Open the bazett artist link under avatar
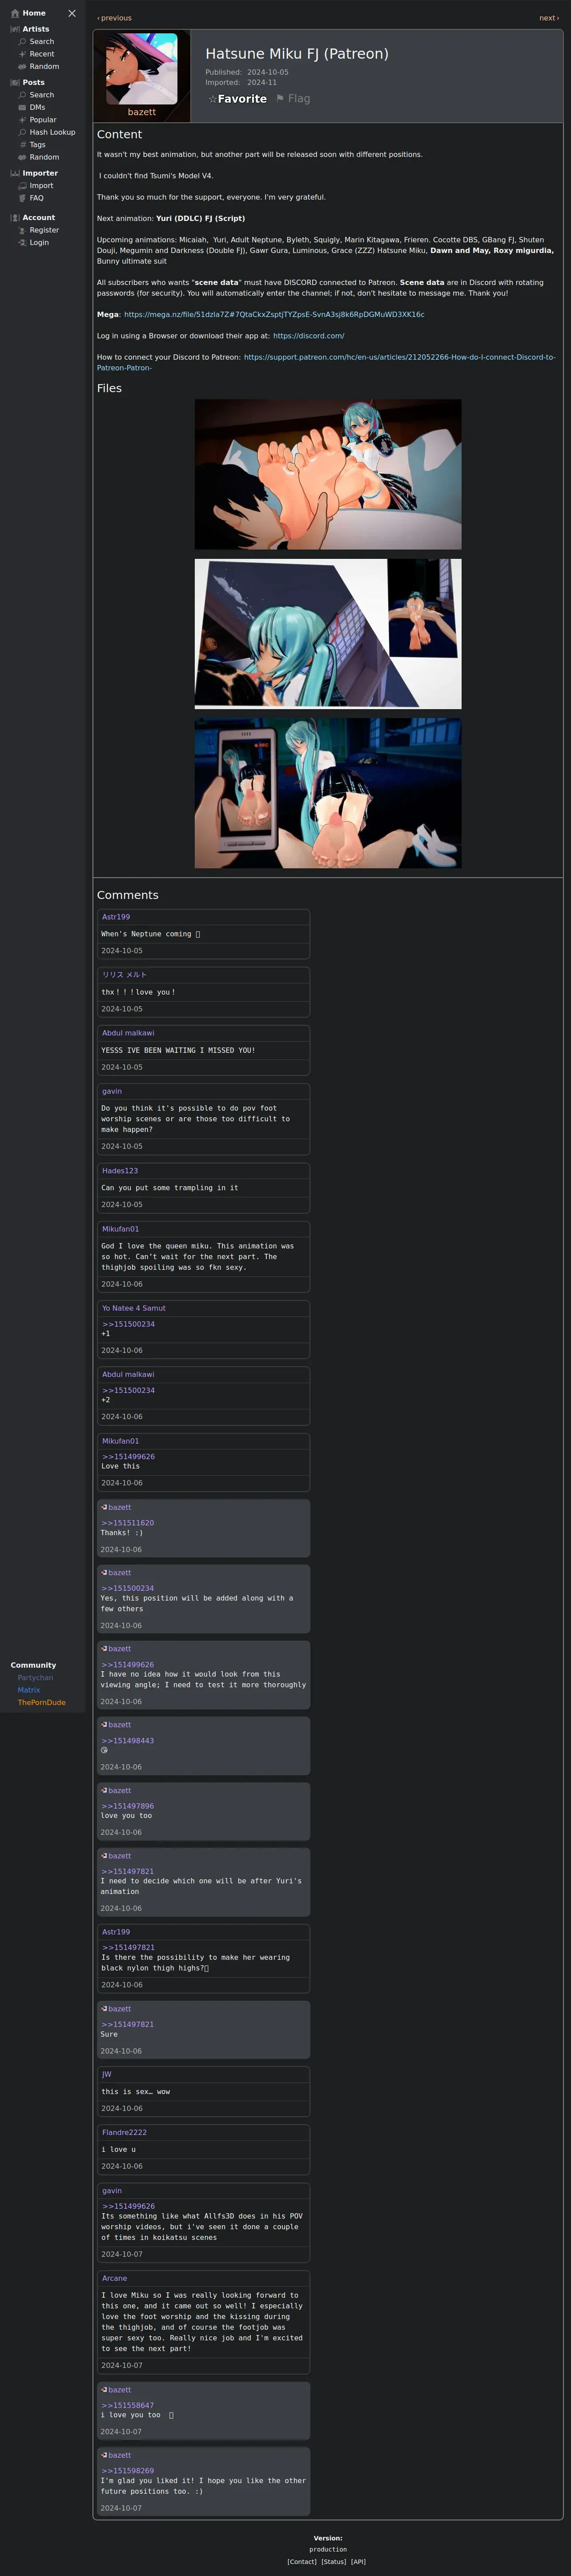 click(142, 112)
